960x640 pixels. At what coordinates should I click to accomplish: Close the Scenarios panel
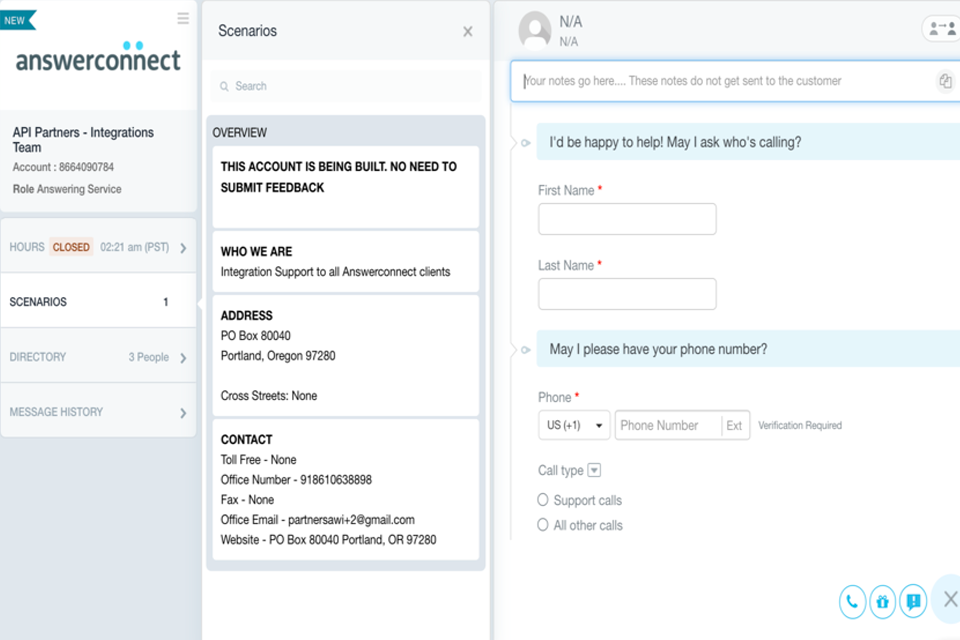468,31
